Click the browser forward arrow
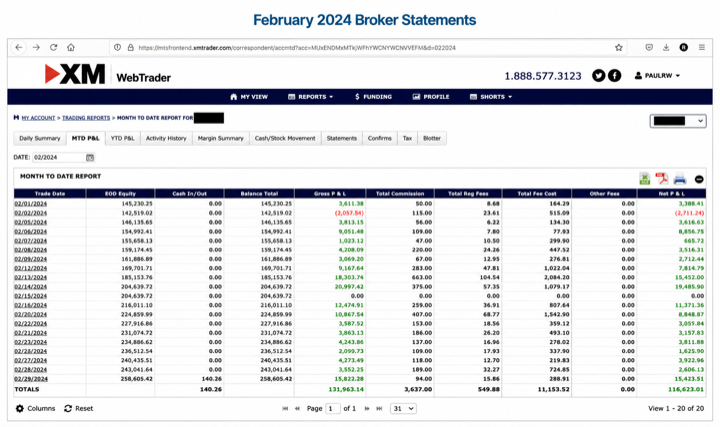 point(36,47)
